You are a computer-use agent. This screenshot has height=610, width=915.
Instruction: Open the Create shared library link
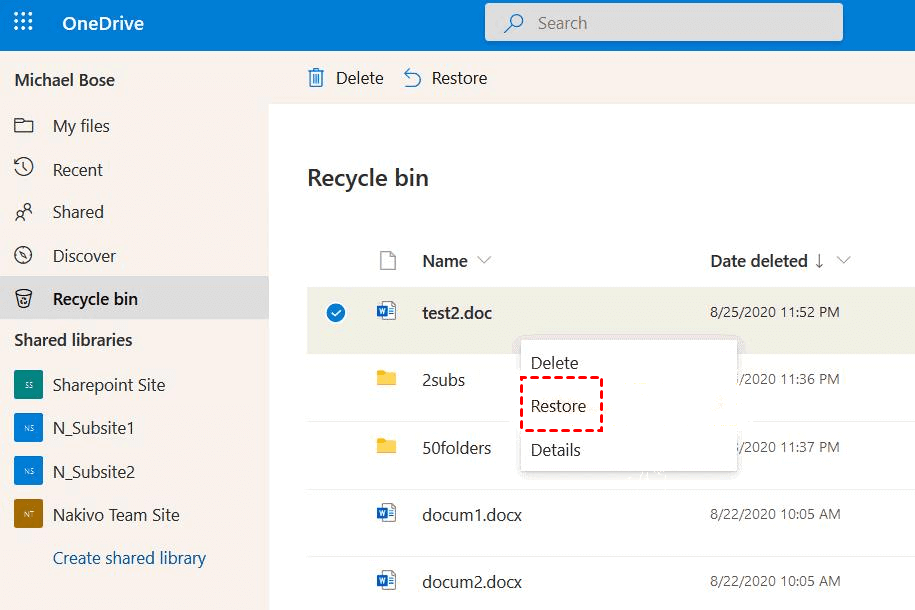[129, 558]
